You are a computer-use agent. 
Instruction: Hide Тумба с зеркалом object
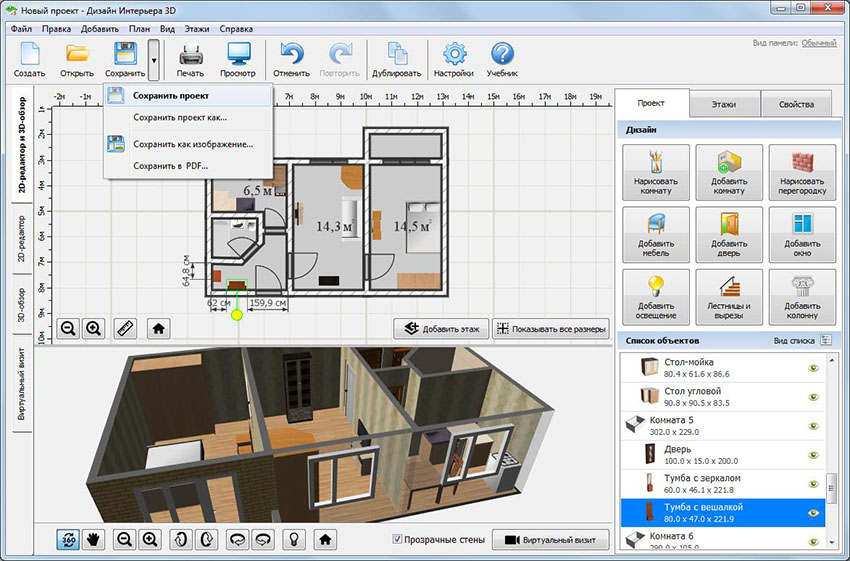pos(813,484)
